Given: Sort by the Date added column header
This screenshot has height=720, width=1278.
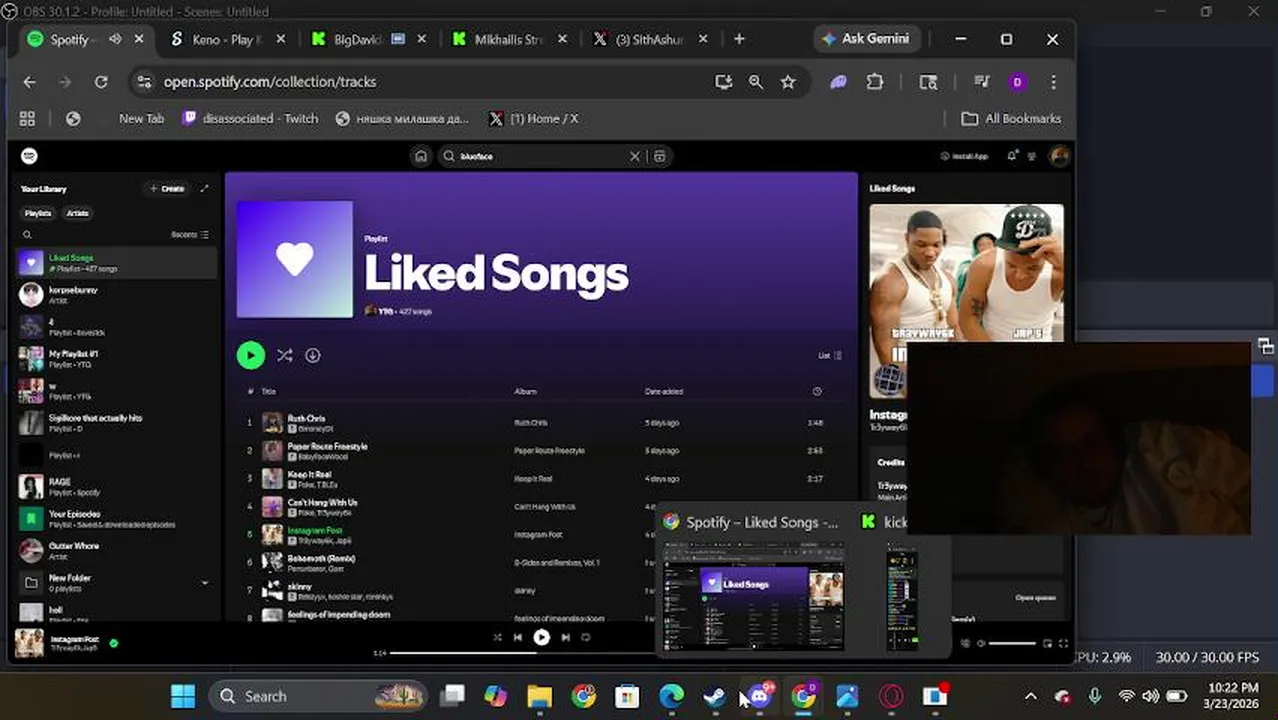Looking at the screenshot, I should 664,392.
